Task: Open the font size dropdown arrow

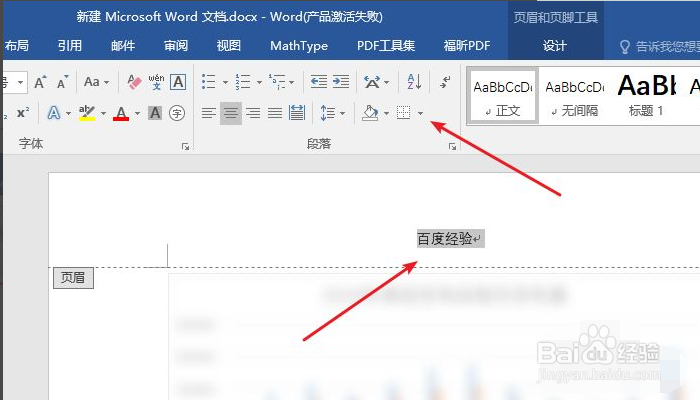Action: (x=21, y=82)
